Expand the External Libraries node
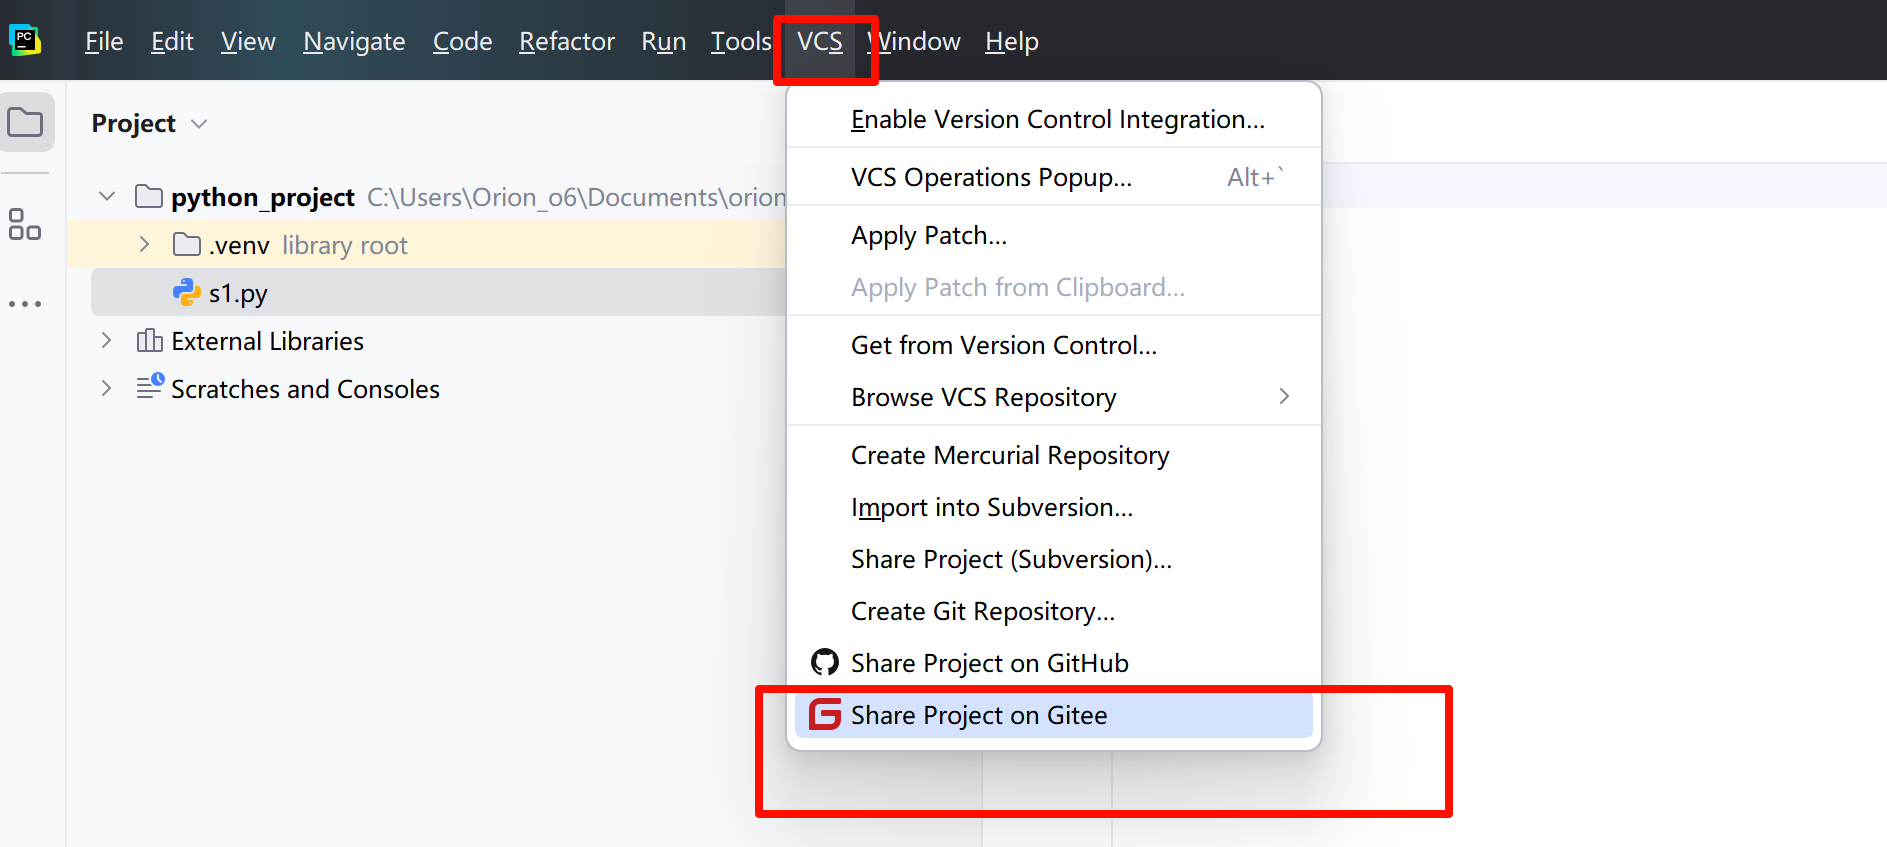 click(107, 341)
